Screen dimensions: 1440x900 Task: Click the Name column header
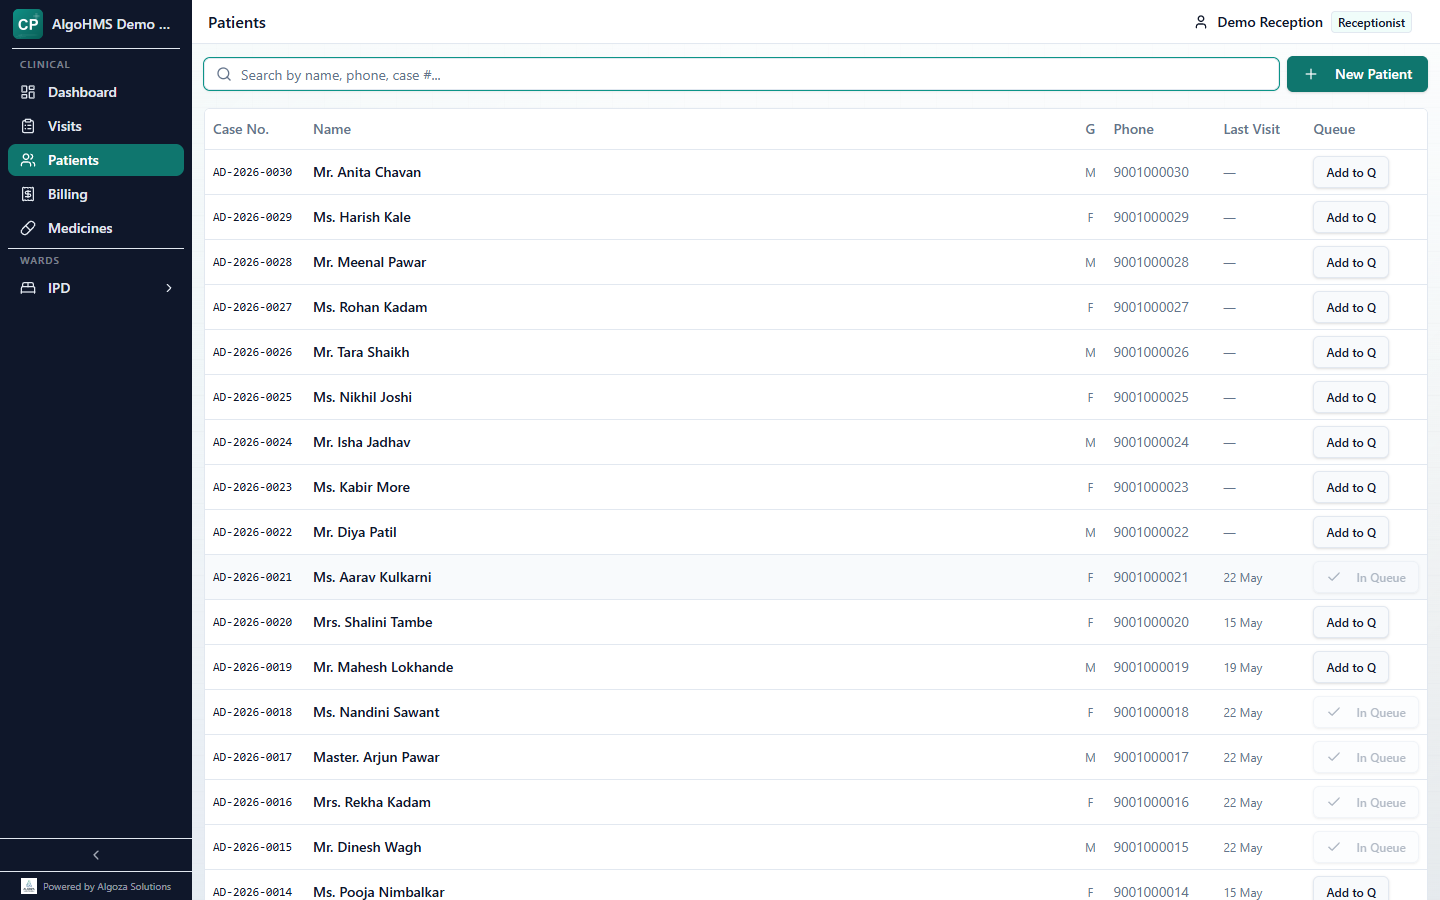coord(332,129)
